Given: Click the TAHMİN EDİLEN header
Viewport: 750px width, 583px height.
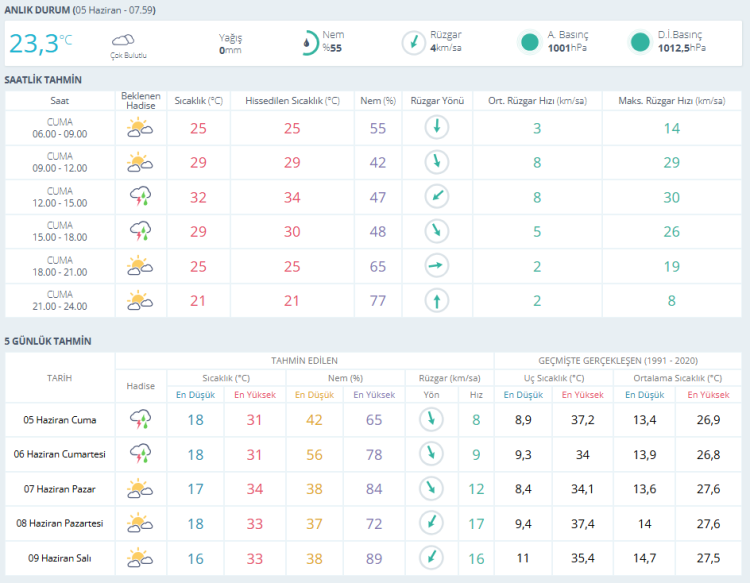Looking at the screenshot, I should [304, 361].
